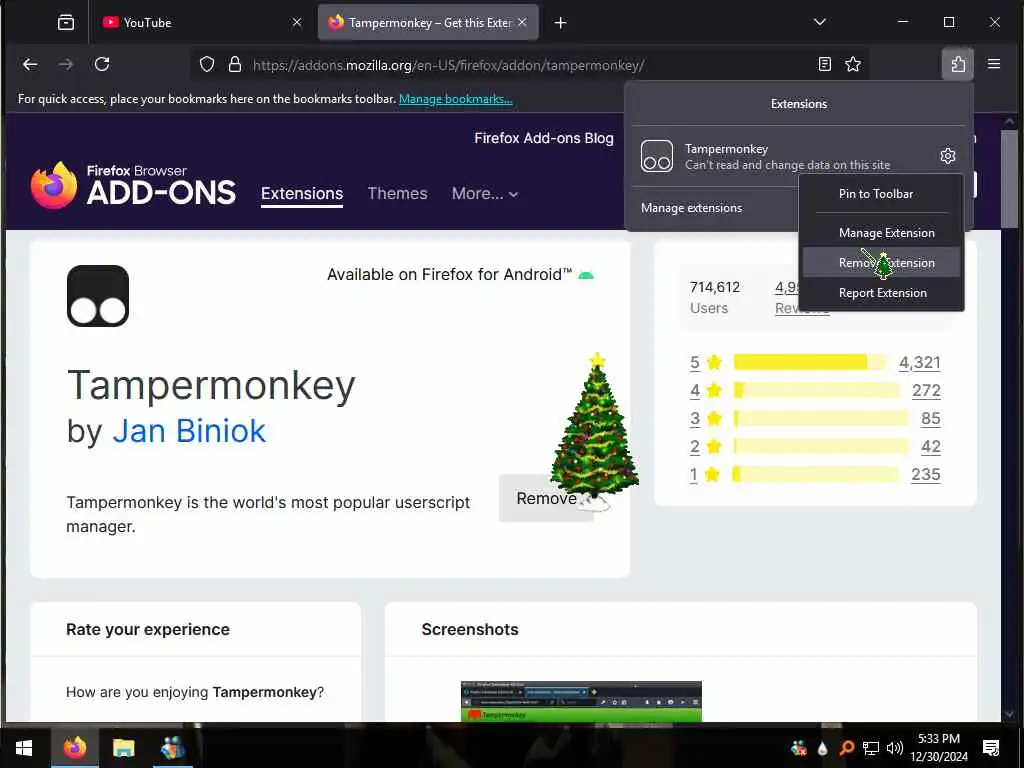Open the Tampermonkey gear options icon
This screenshot has width=1024, height=768.
[x=948, y=156]
